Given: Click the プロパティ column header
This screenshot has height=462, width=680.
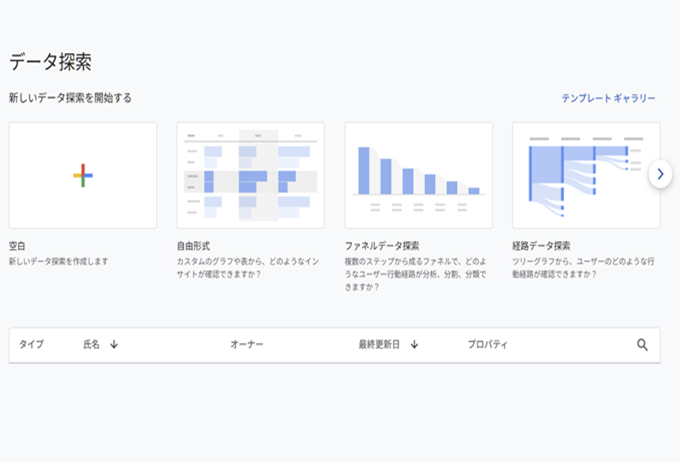Looking at the screenshot, I should coord(488,344).
